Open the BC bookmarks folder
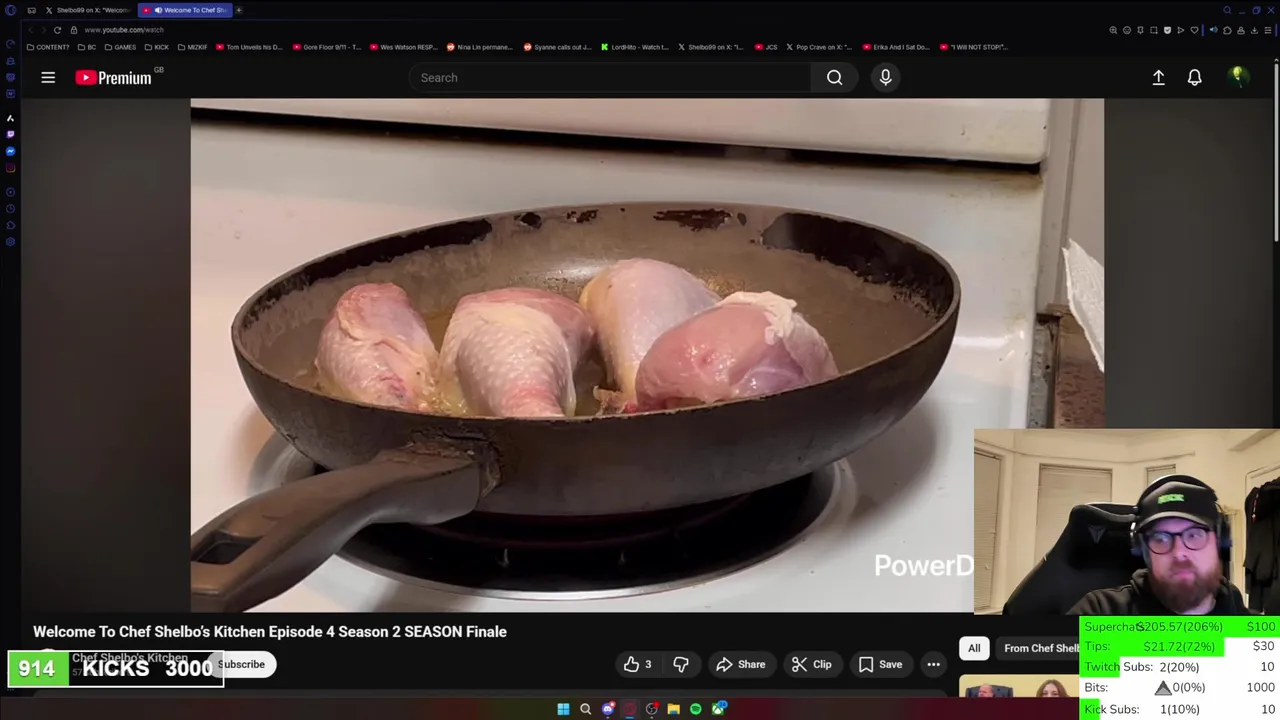 (87, 47)
